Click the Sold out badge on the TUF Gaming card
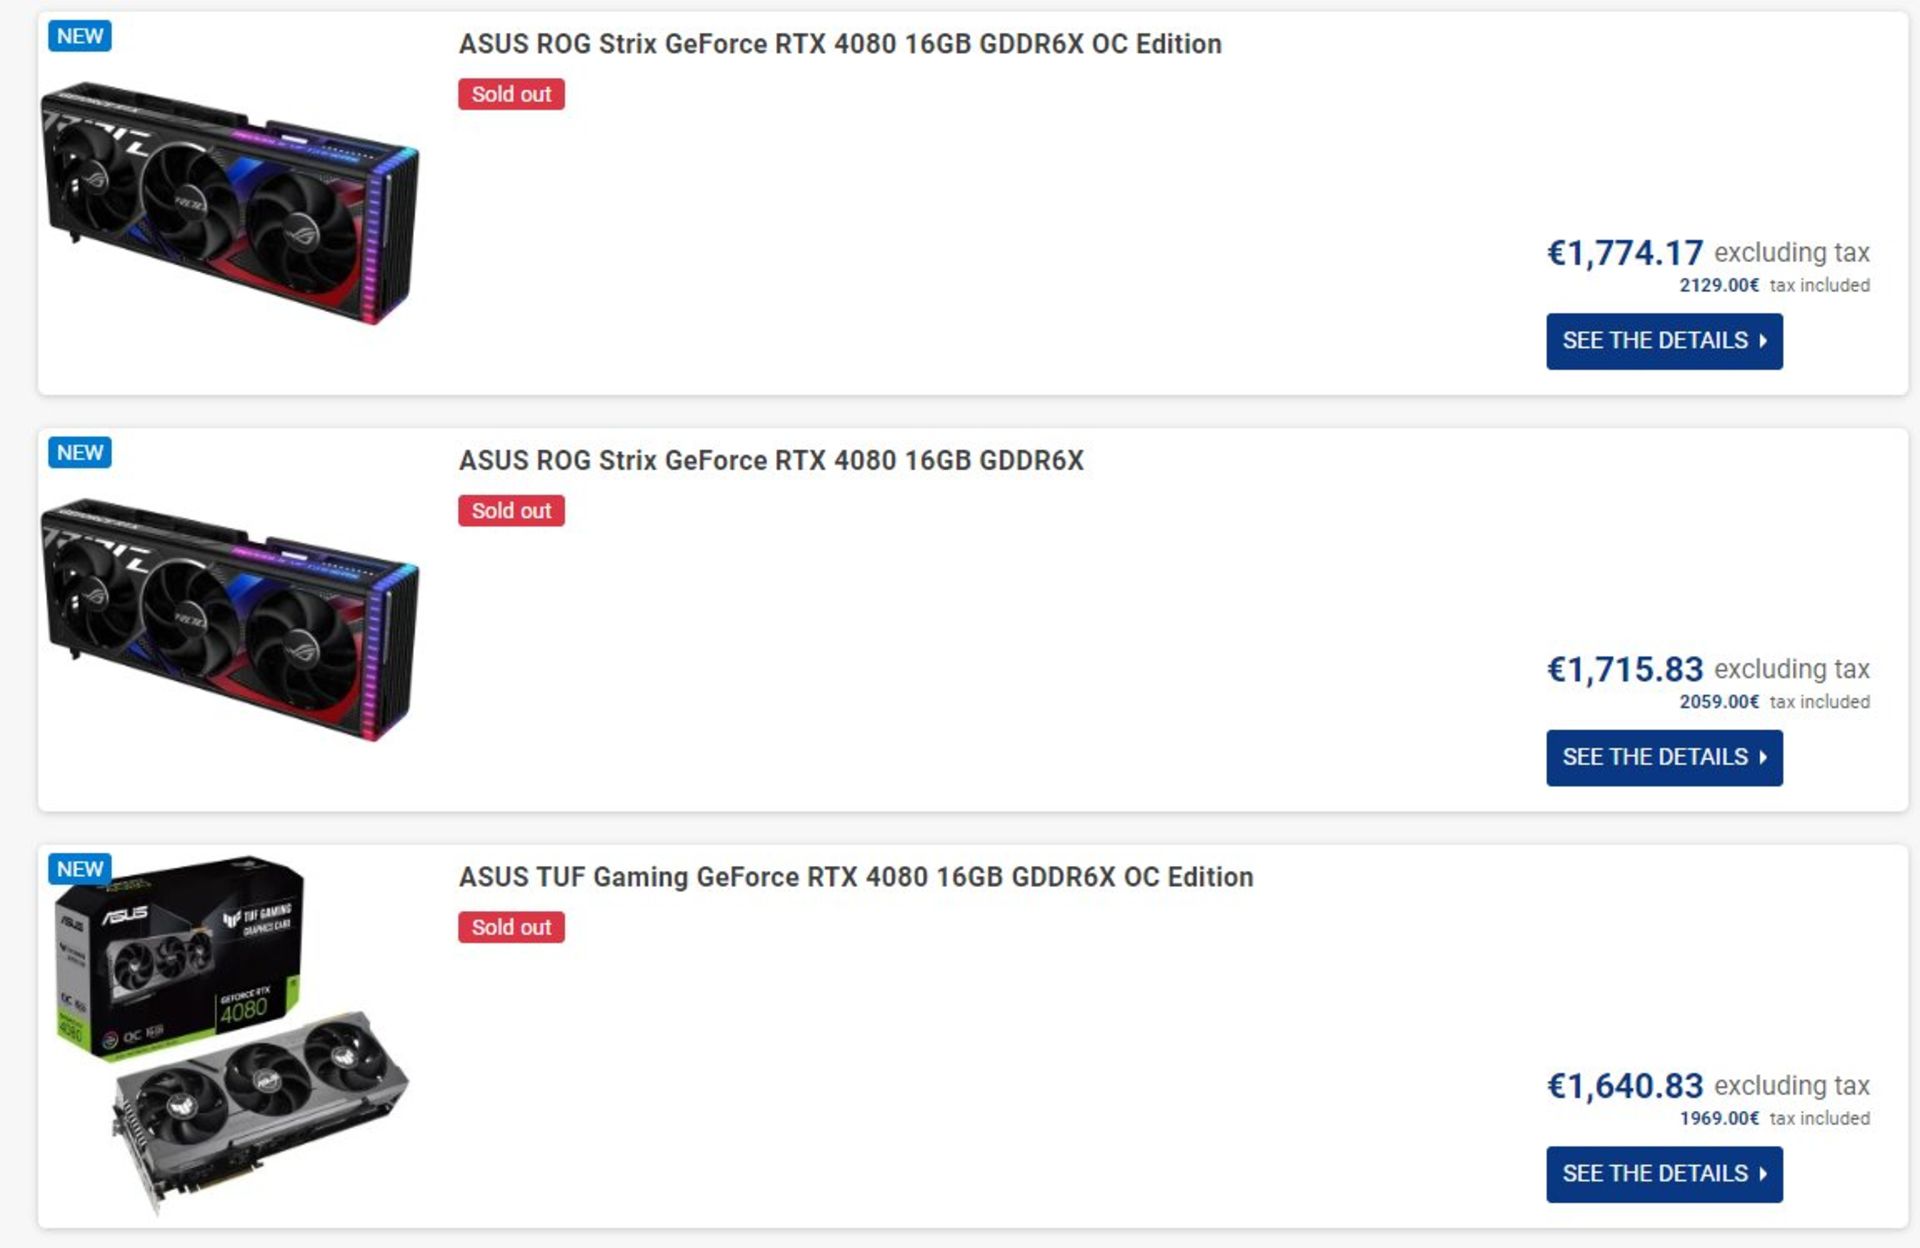 (510, 926)
